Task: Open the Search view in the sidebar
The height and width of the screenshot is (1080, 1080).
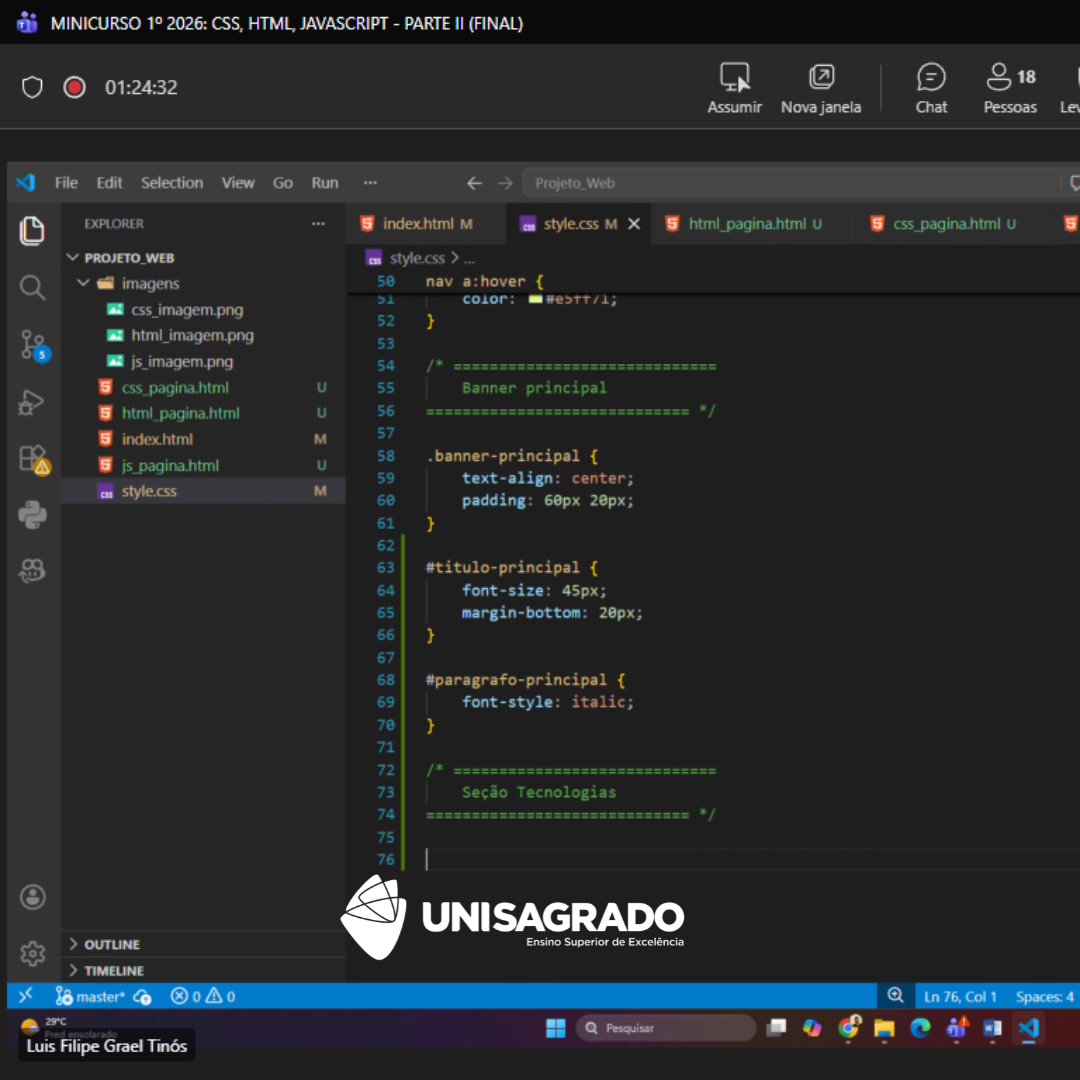Action: tap(32, 288)
